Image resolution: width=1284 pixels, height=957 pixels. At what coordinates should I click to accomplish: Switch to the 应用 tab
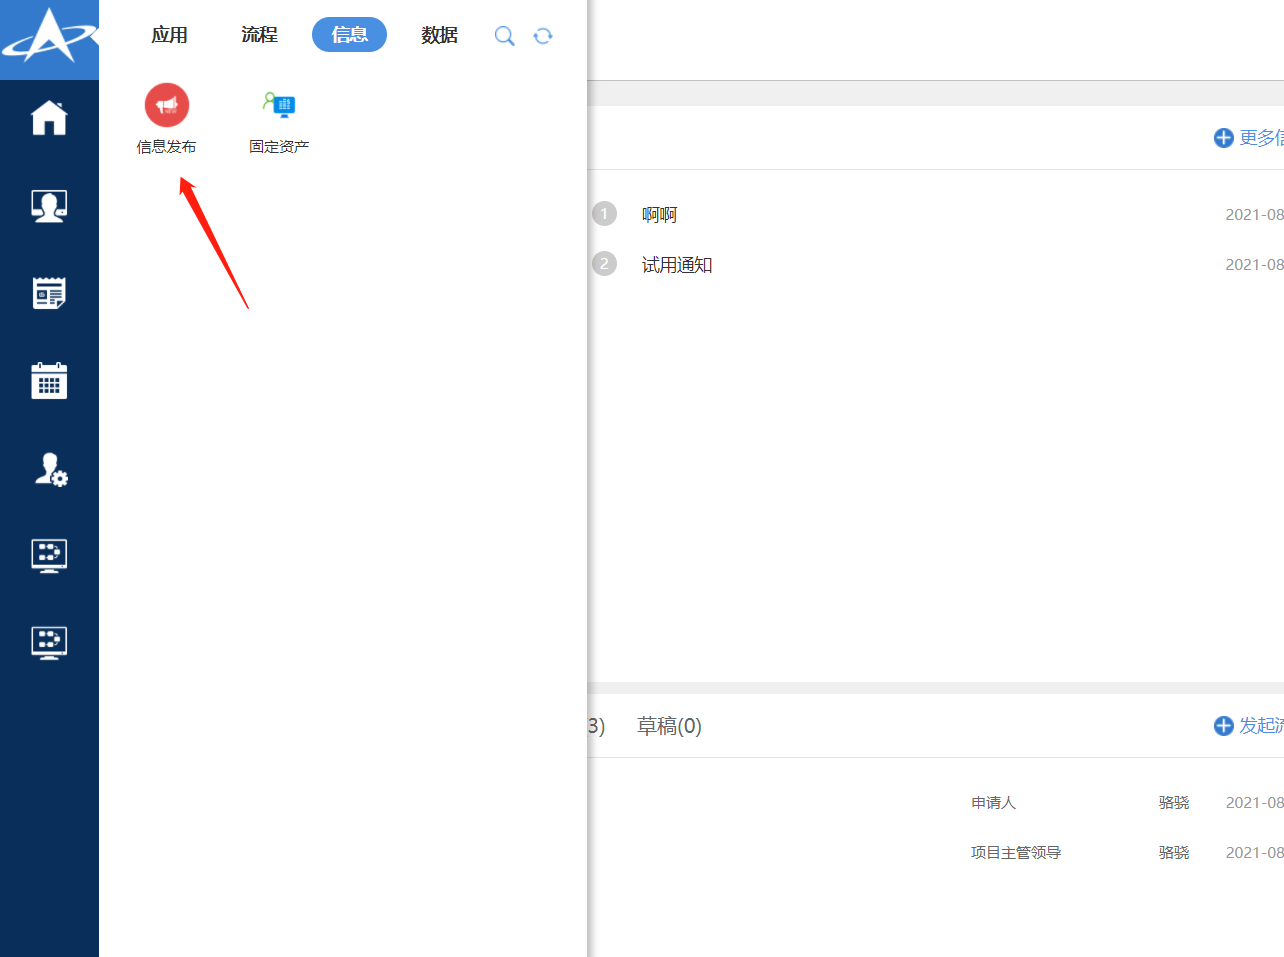click(169, 35)
